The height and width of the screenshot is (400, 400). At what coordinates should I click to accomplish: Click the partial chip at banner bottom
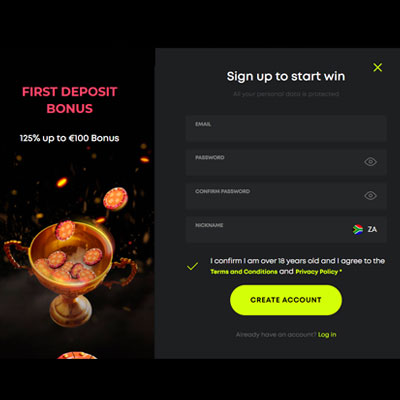pyautogui.click(x=77, y=355)
